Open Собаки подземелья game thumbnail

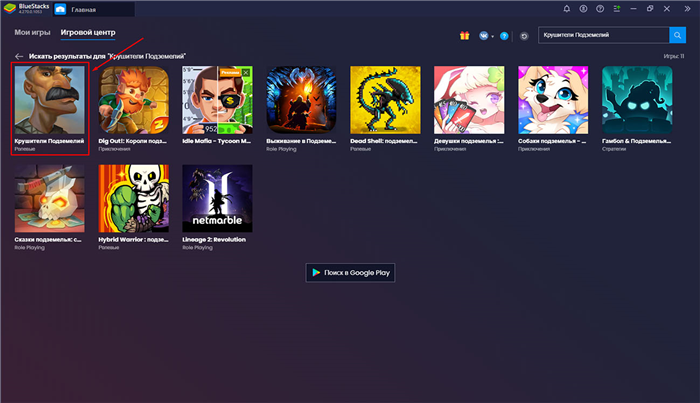tap(553, 100)
